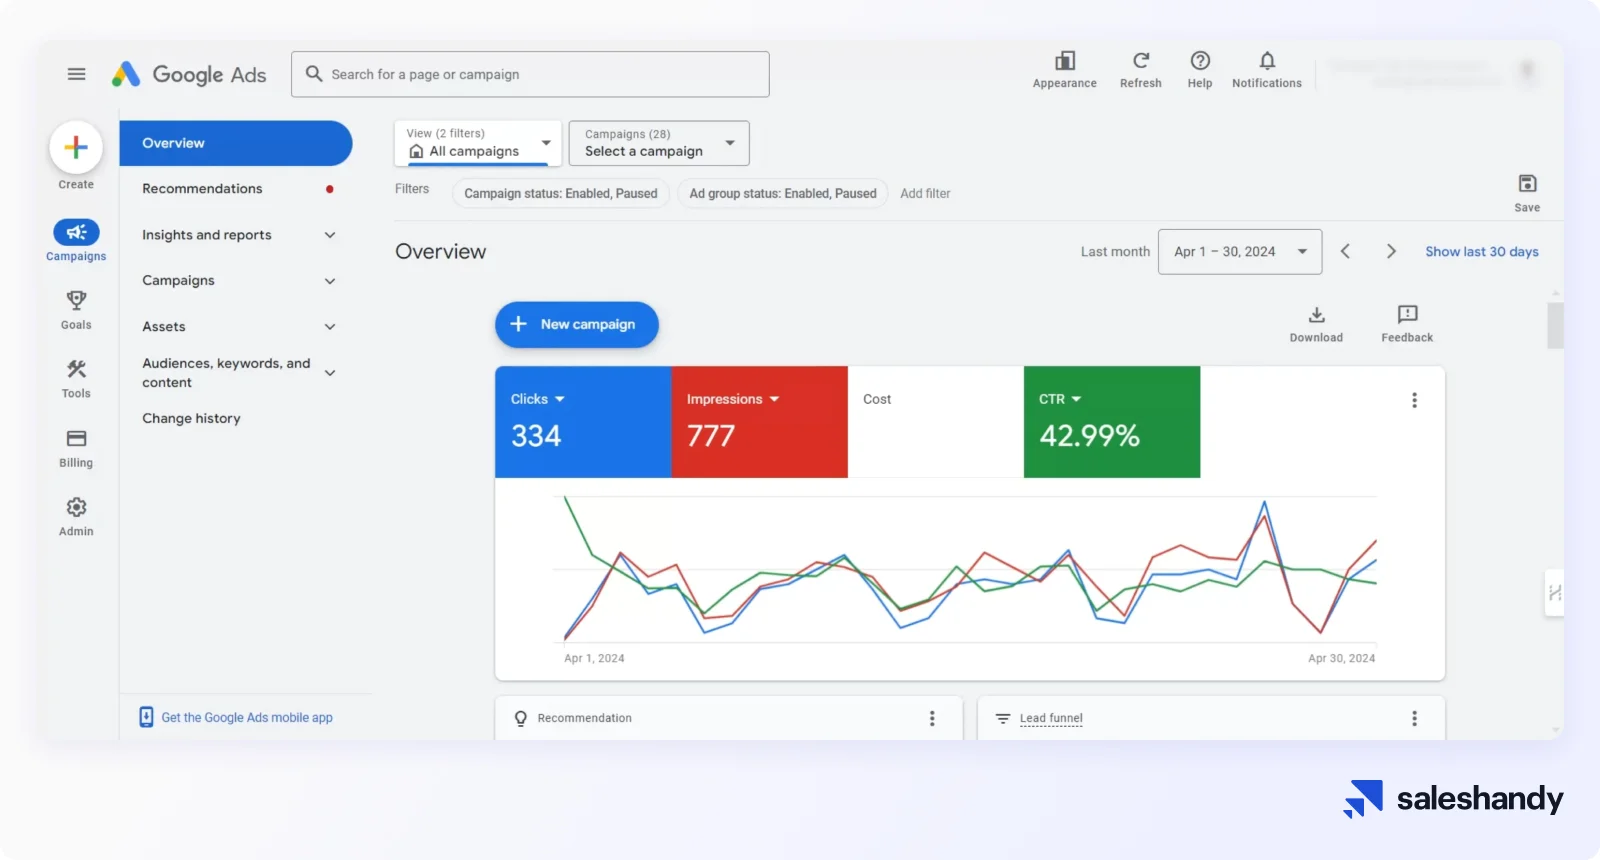Click the Refresh icon
This screenshot has height=860, width=1600.
tap(1140, 62)
